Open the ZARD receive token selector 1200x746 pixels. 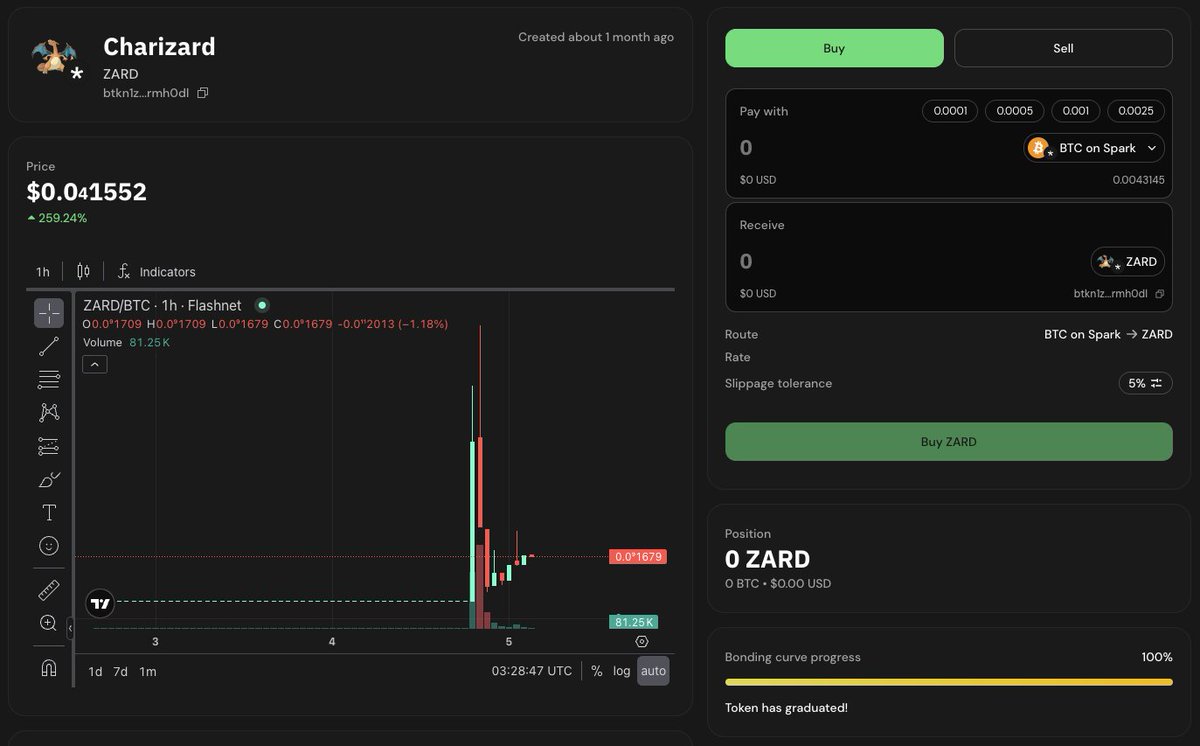coord(1127,261)
